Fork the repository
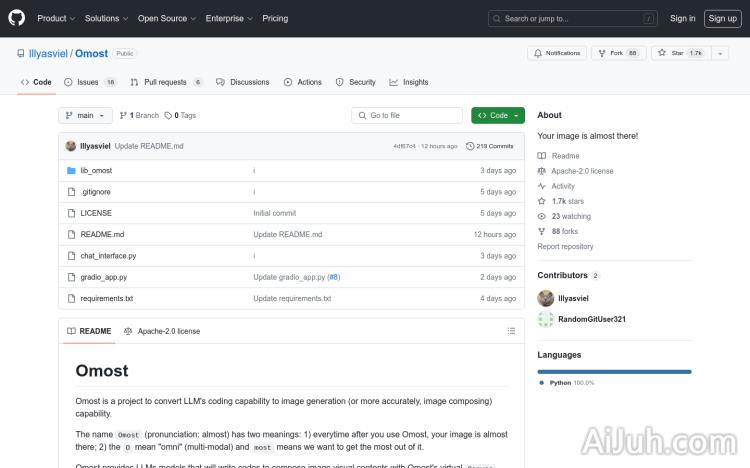Image resolution: width=750 pixels, height=468 pixels. tap(617, 53)
